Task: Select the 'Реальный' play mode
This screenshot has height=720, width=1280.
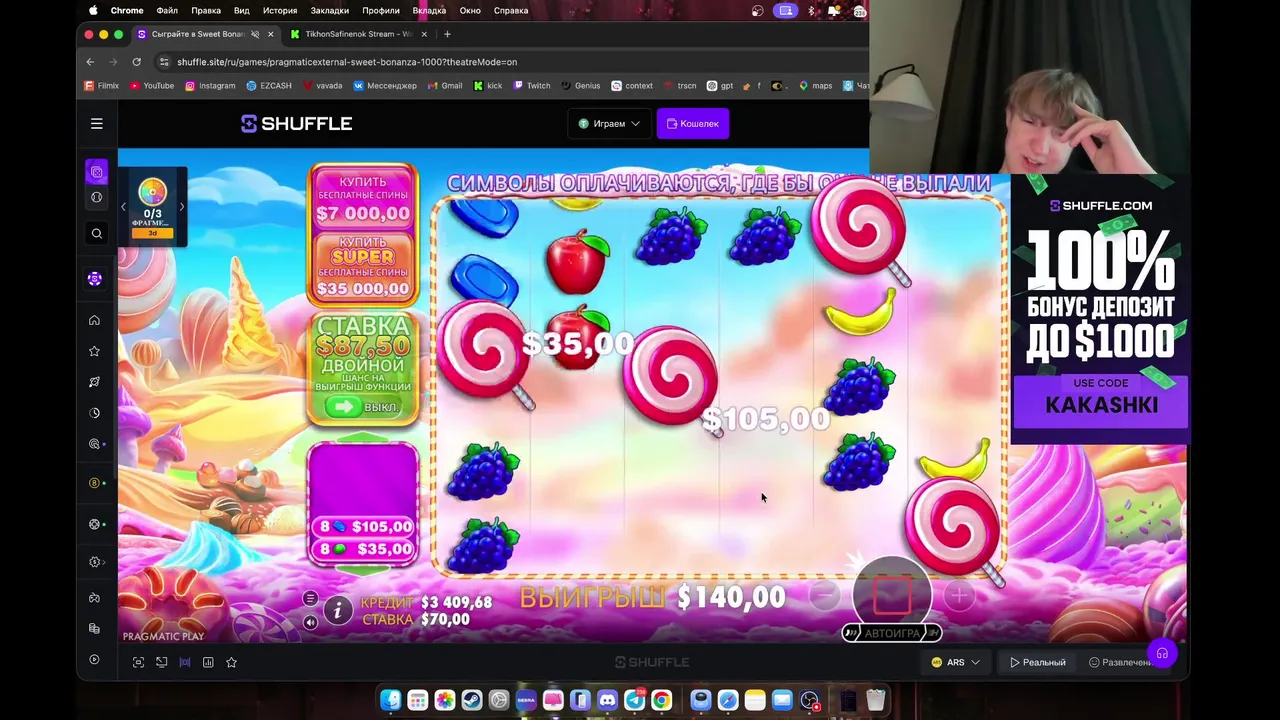Action: click(1037, 662)
